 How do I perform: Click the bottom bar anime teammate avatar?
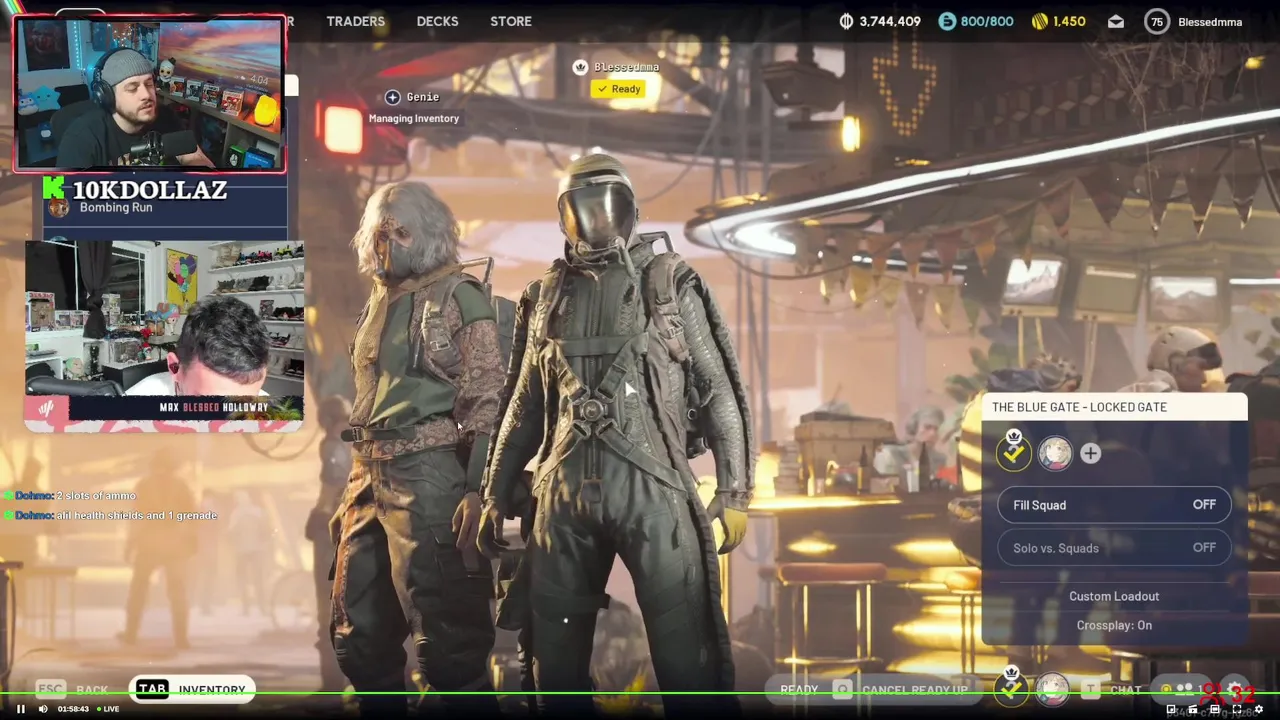(x=1052, y=688)
